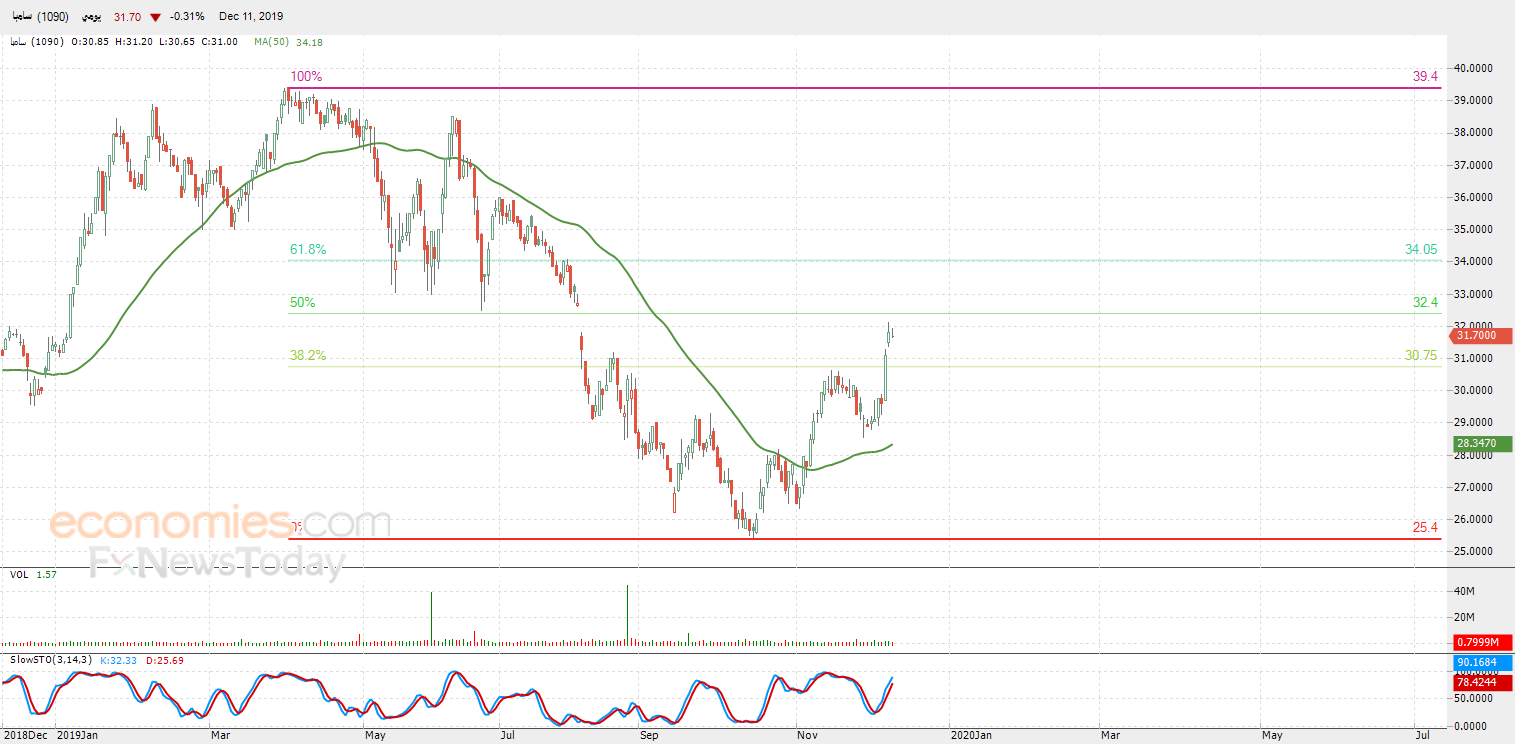Select the VOL 1.57 indicator label
The image size is (1515, 744).
(x=32, y=575)
